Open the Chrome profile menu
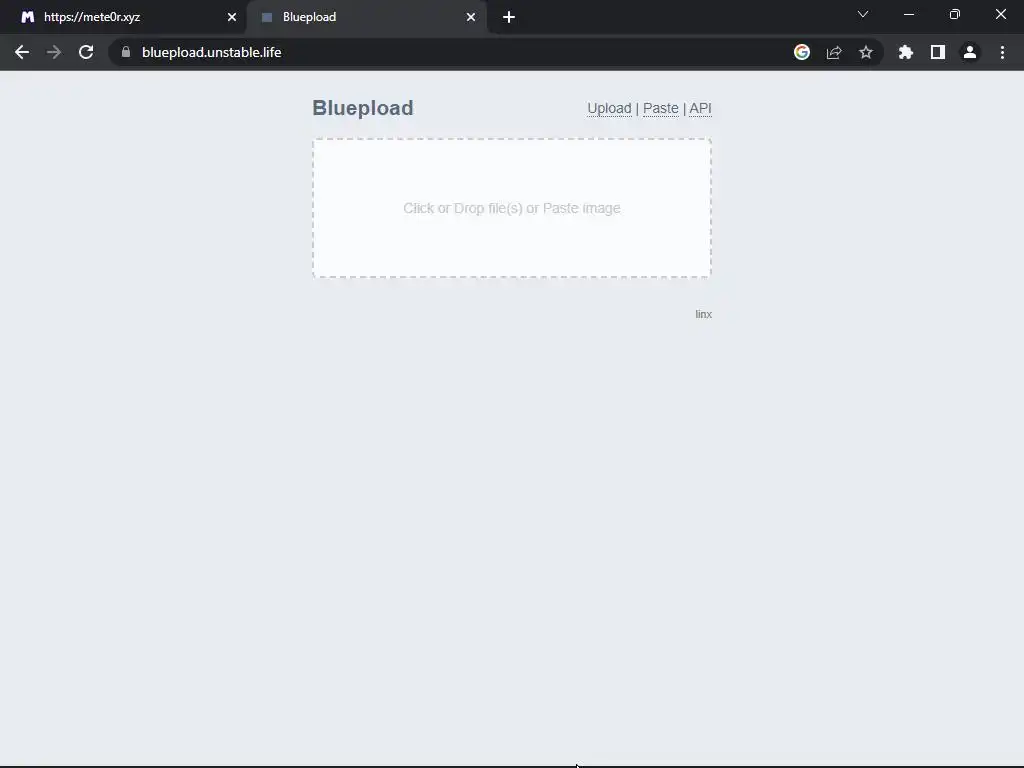1024x768 pixels. pyautogui.click(x=970, y=52)
